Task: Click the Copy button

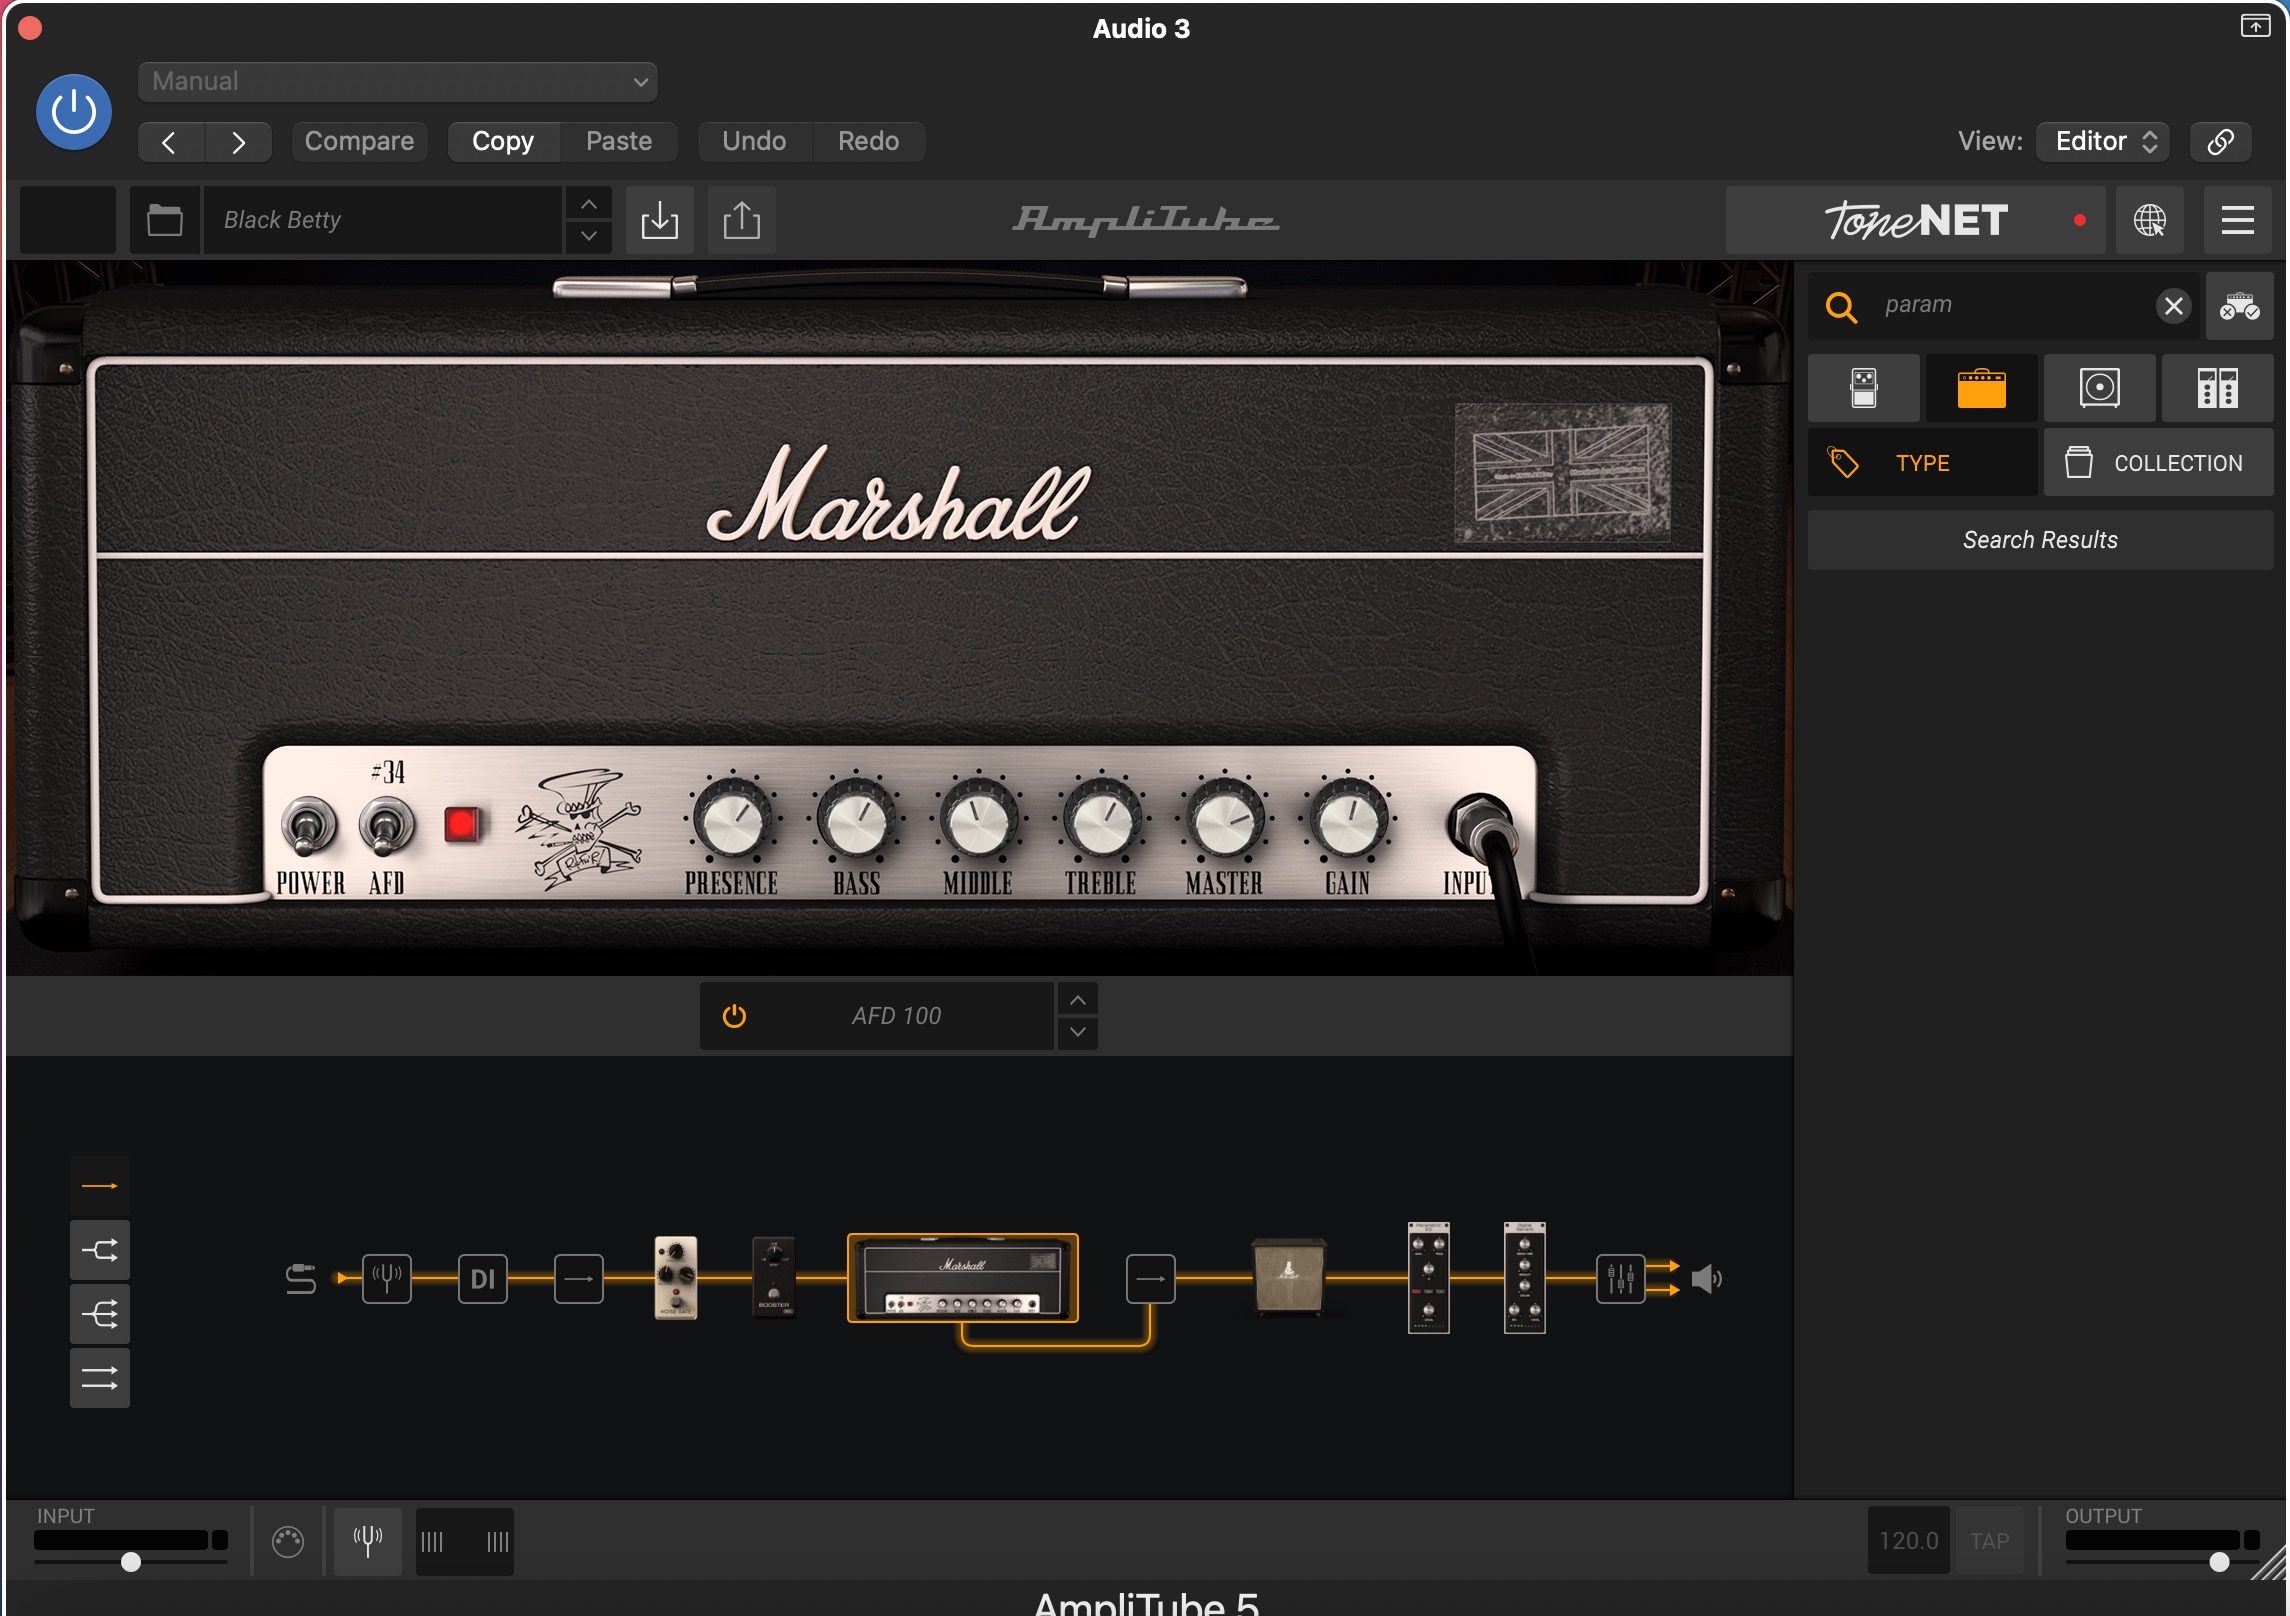Action: click(x=503, y=142)
